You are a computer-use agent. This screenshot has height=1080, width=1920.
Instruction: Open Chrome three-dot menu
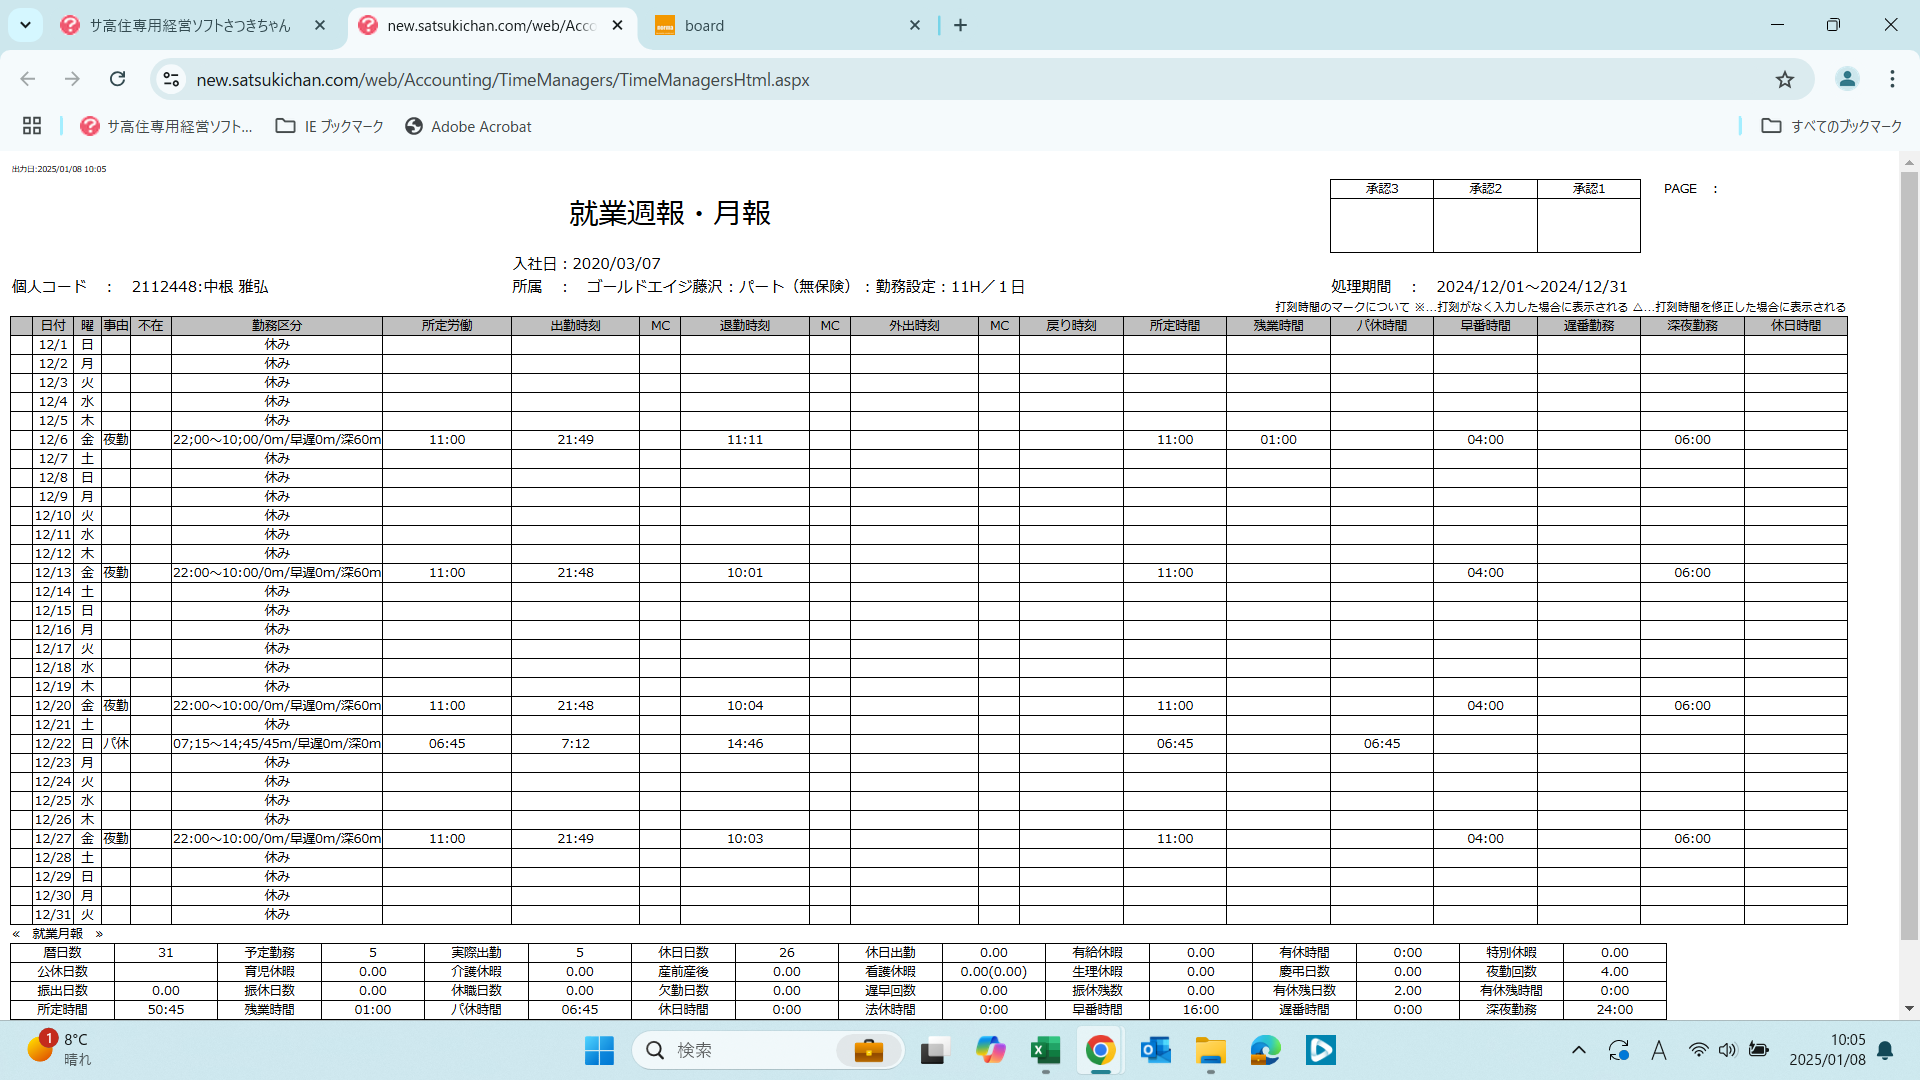1892,79
